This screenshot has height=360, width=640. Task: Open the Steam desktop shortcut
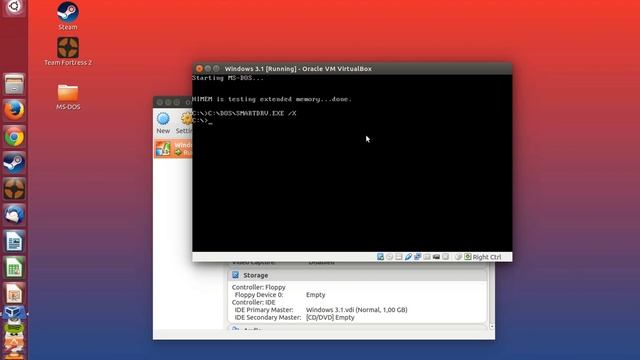pyautogui.click(x=68, y=16)
